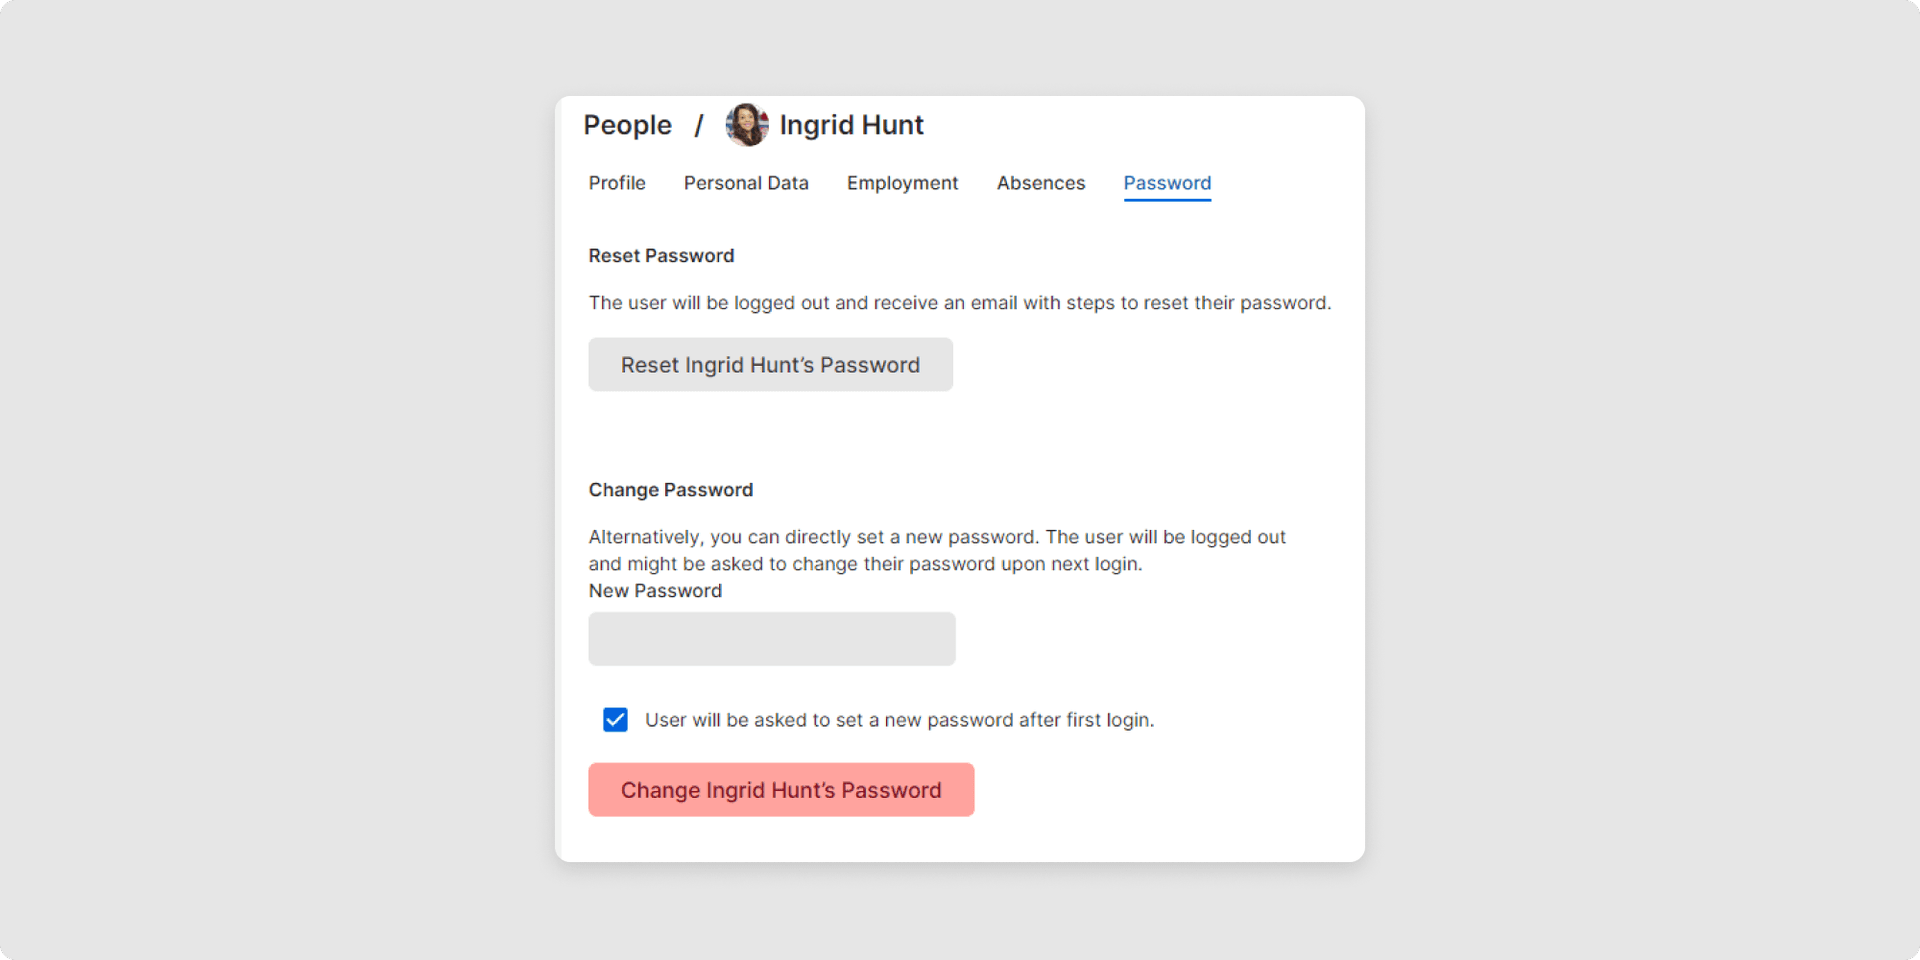Screen dimensions: 1920x960
Task: Uncheck the new password after login checkbox
Action: [x=615, y=720]
